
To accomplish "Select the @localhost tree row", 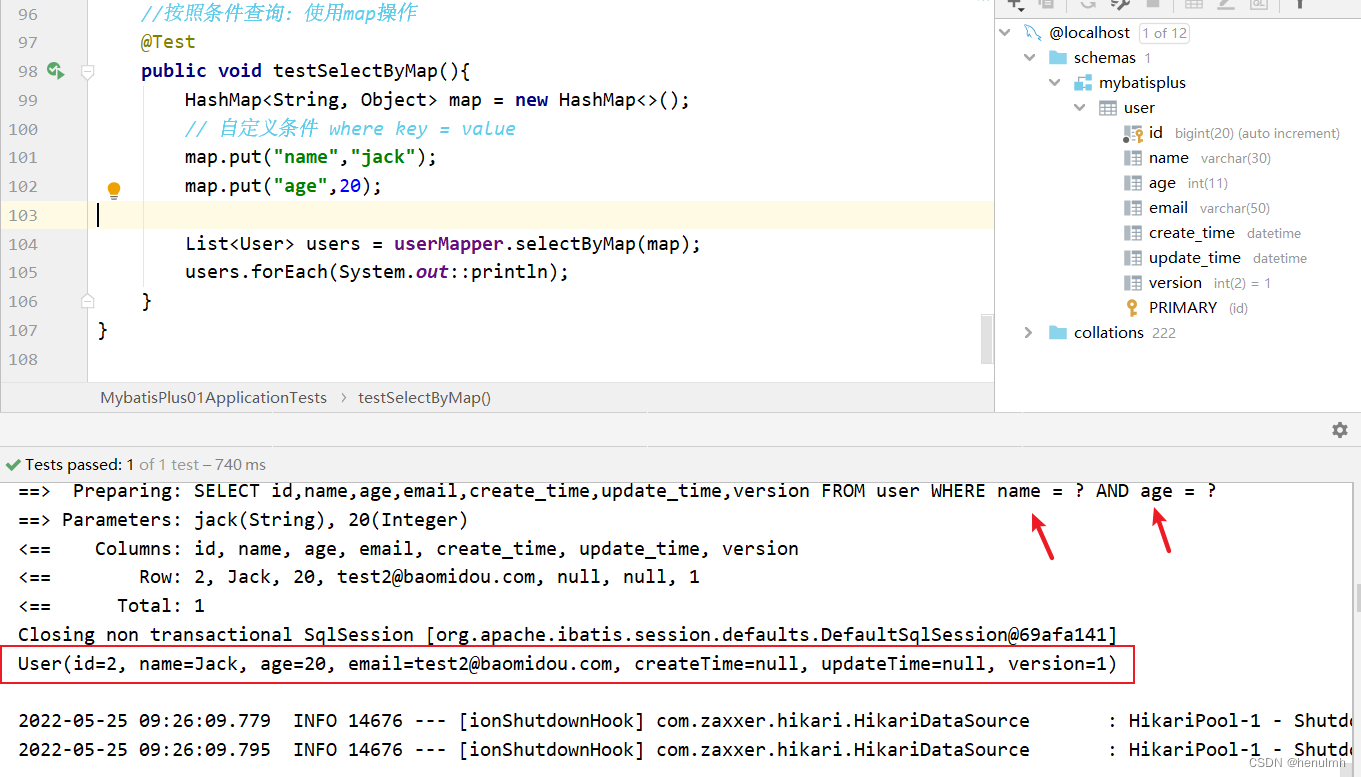I will point(1177,33).
